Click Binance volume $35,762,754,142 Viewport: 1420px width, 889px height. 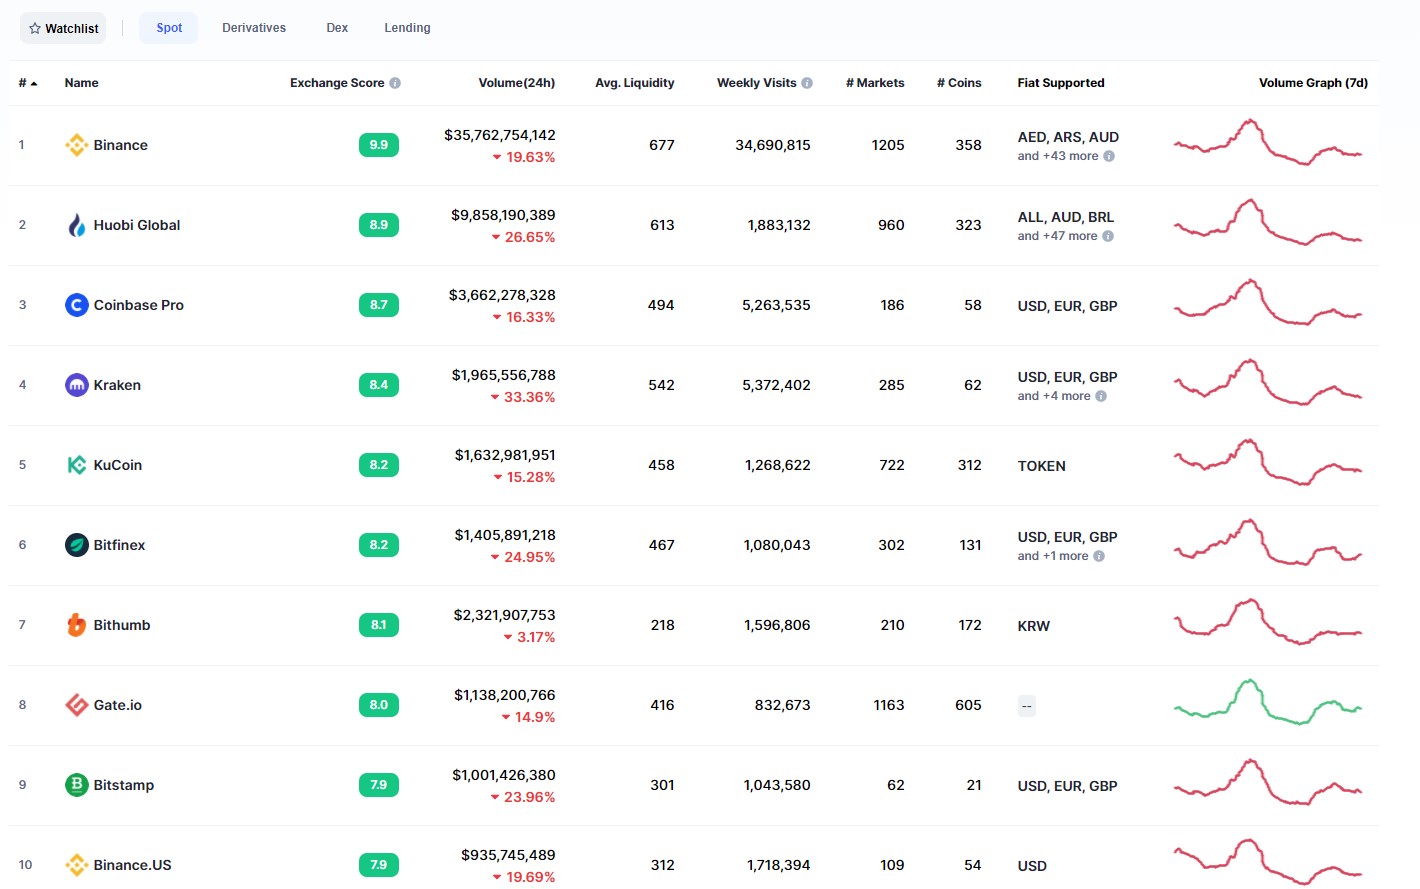coord(500,135)
